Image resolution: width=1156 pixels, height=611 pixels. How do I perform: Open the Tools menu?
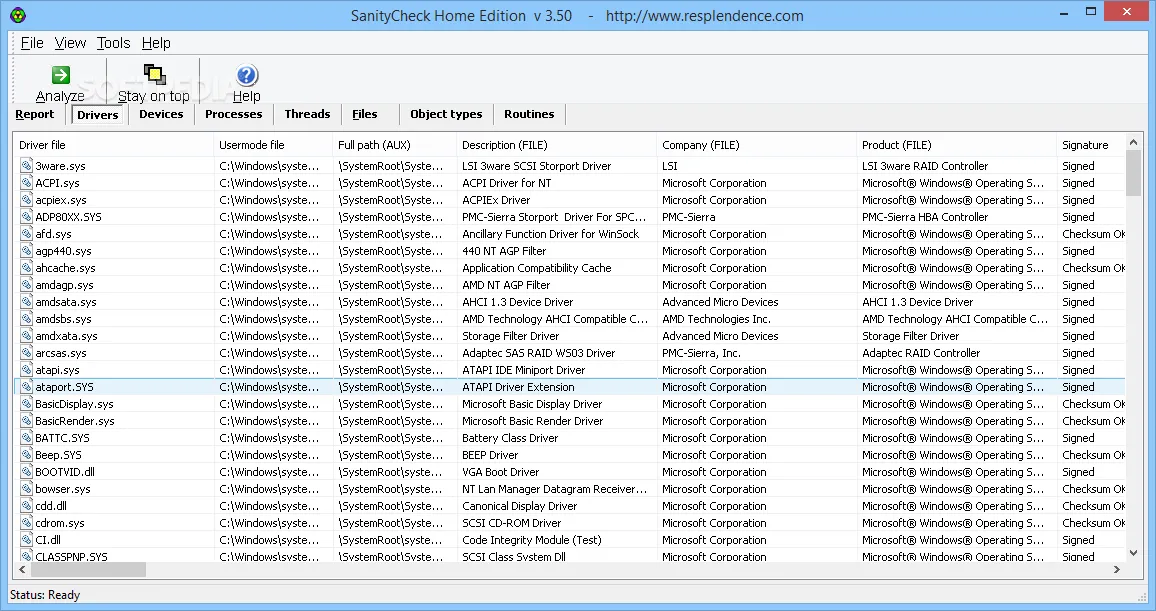coord(114,43)
